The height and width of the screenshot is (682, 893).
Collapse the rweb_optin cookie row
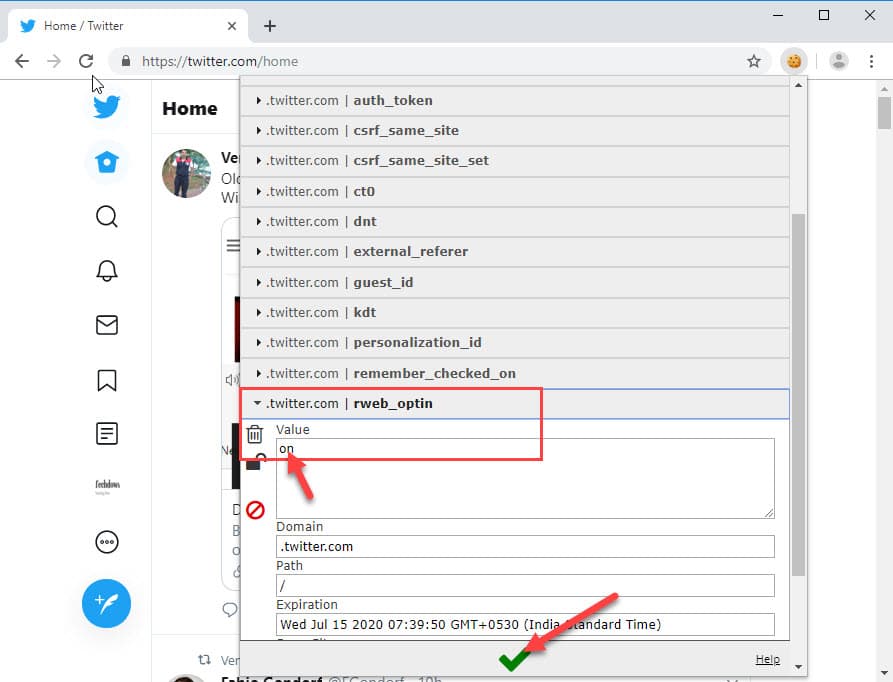tap(515, 404)
